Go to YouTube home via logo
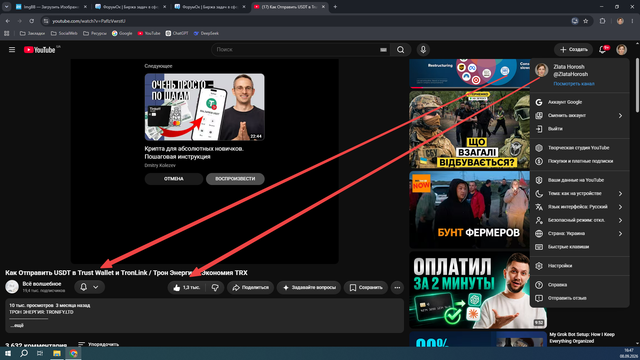The width and height of the screenshot is (640, 360). 40,50
